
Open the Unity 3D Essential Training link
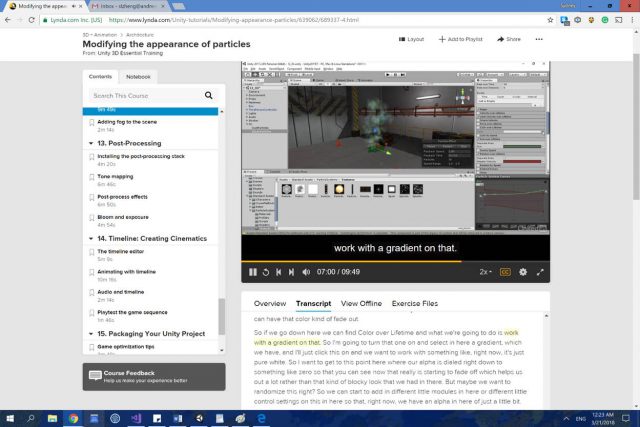tap(130, 53)
